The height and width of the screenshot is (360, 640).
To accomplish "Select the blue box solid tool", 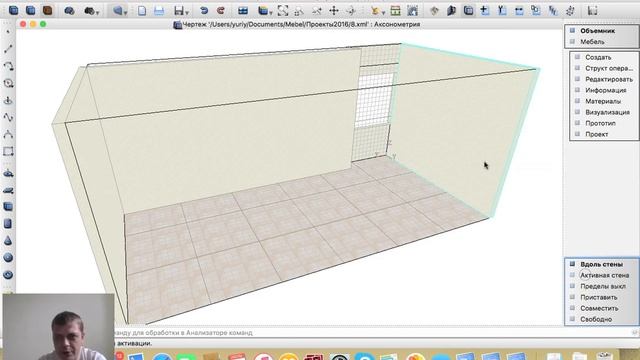I will (8, 207).
